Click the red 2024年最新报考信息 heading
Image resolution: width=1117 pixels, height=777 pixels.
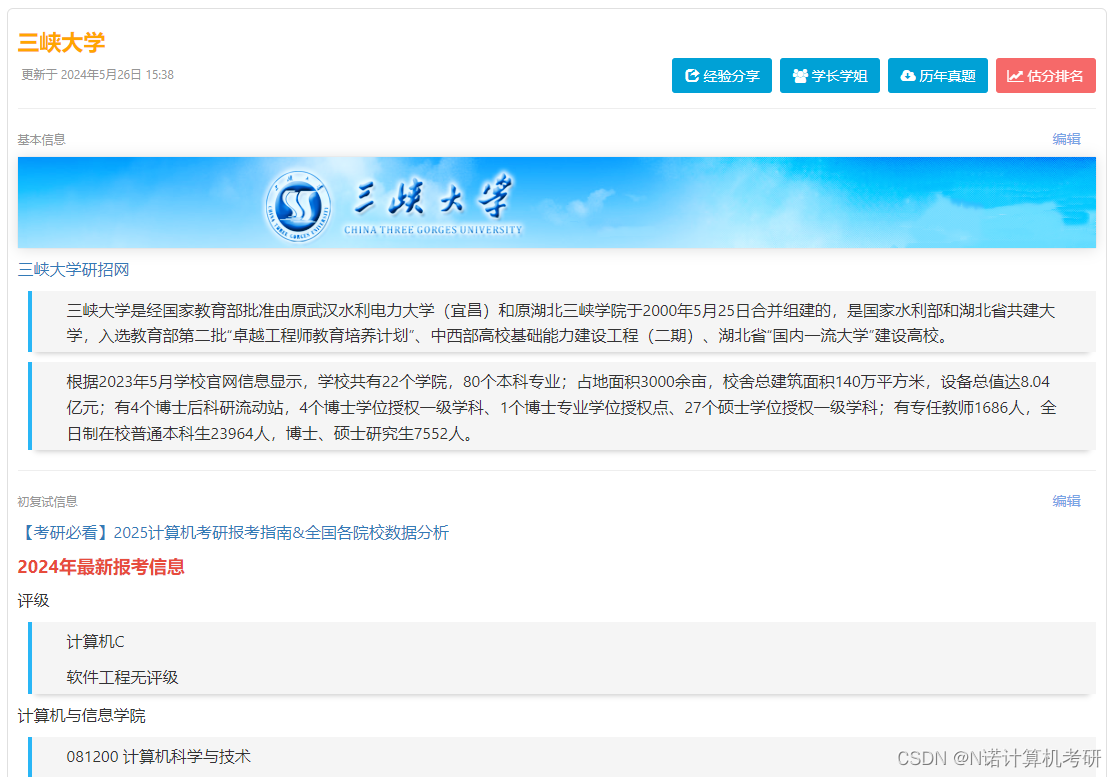point(101,567)
